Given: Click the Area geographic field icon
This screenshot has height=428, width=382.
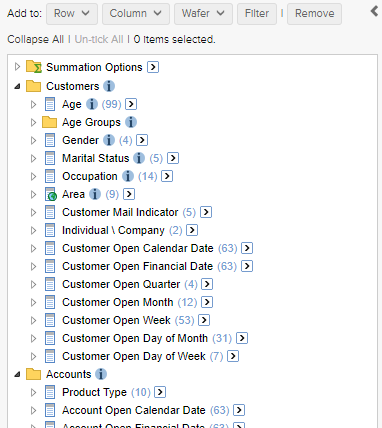Looking at the screenshot, I should point(51,194).
